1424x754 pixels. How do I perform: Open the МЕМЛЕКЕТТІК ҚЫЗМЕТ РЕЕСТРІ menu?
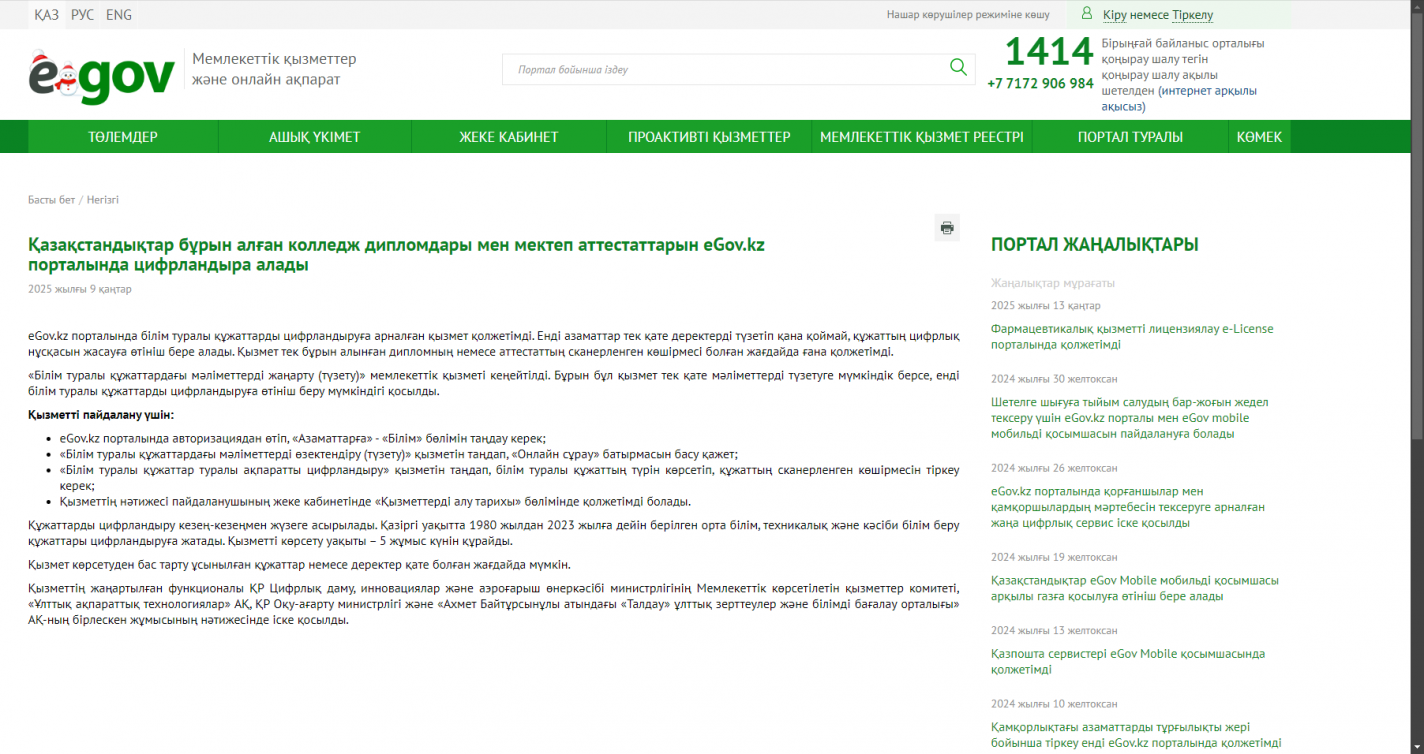922,137
